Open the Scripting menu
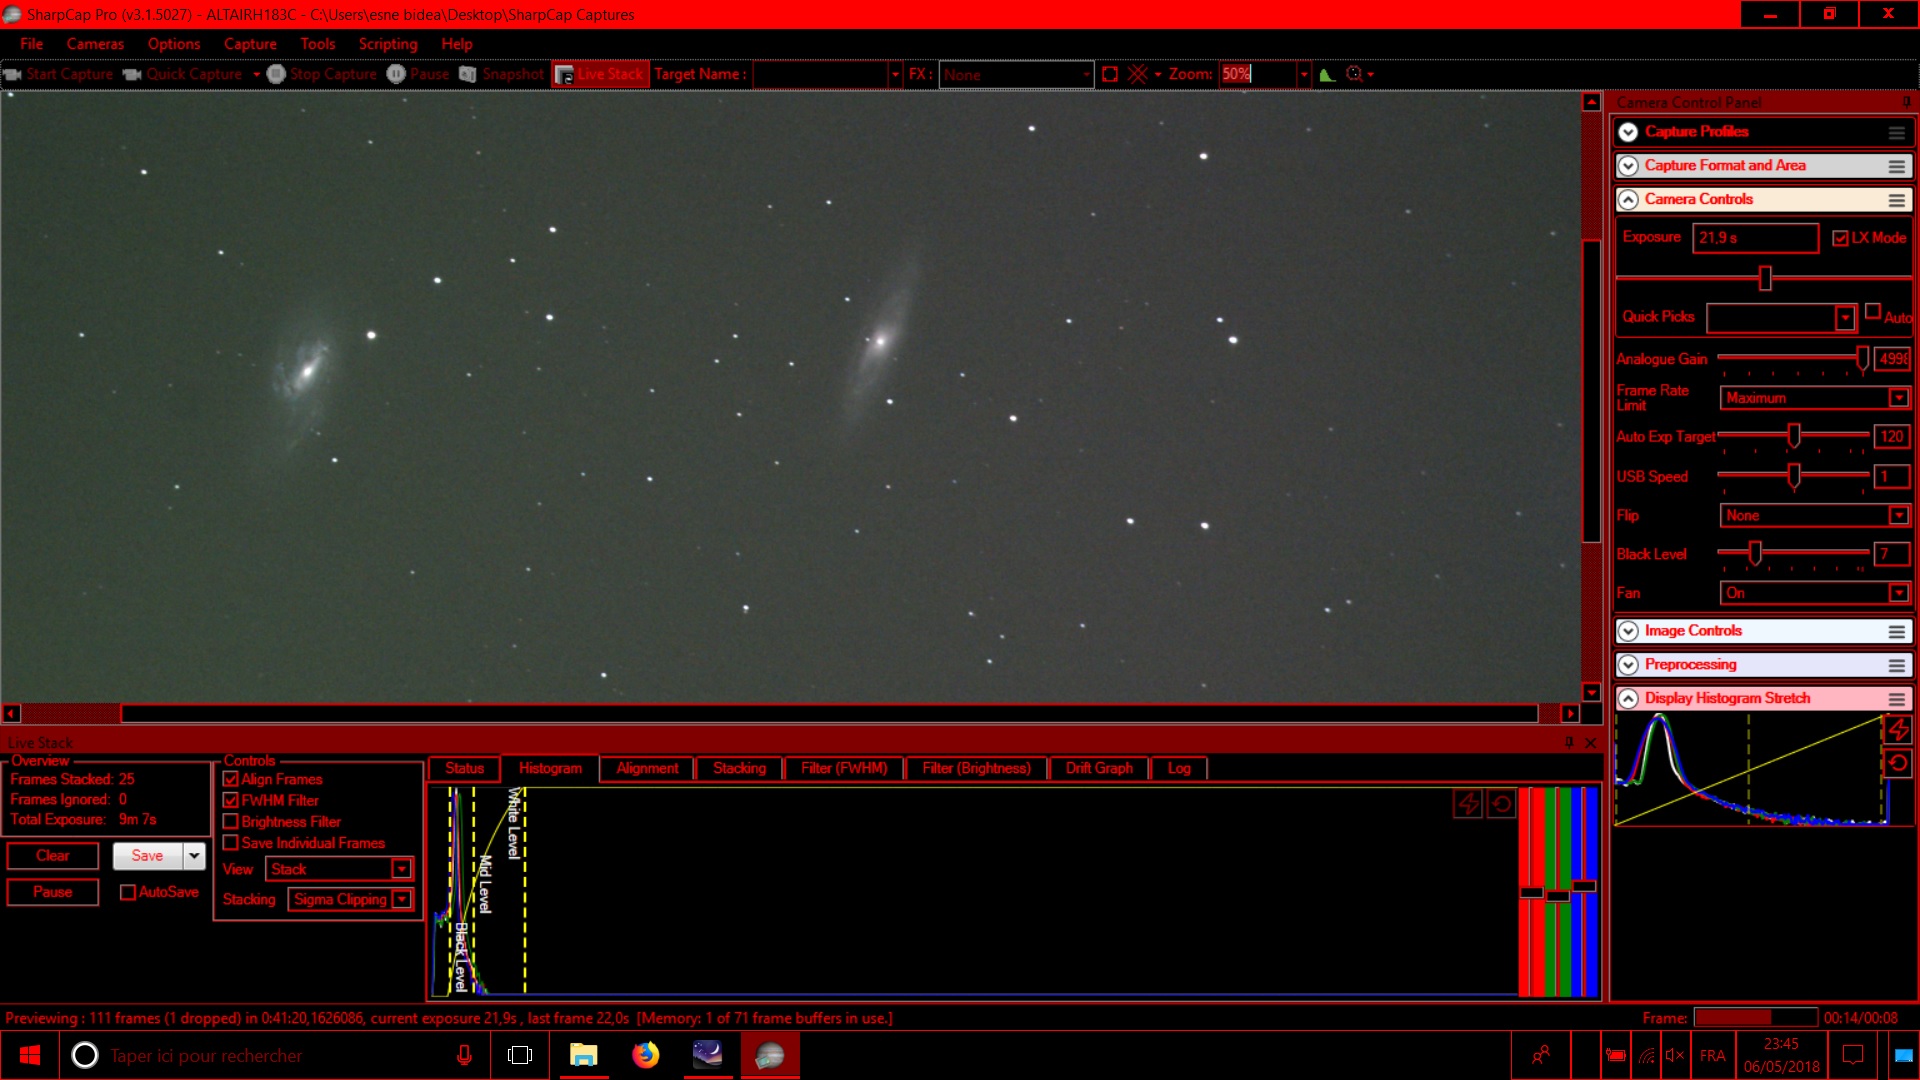 coord(387,44)
